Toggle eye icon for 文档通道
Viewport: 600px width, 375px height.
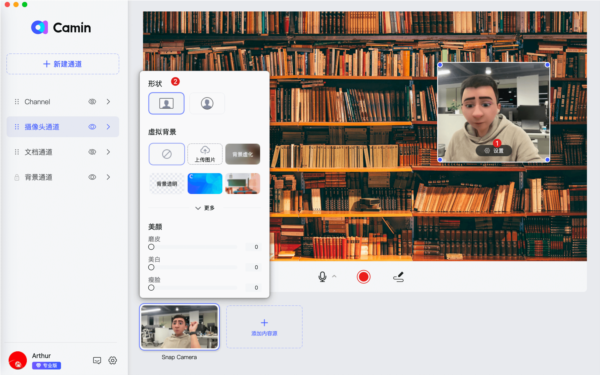tap(92, 152)
